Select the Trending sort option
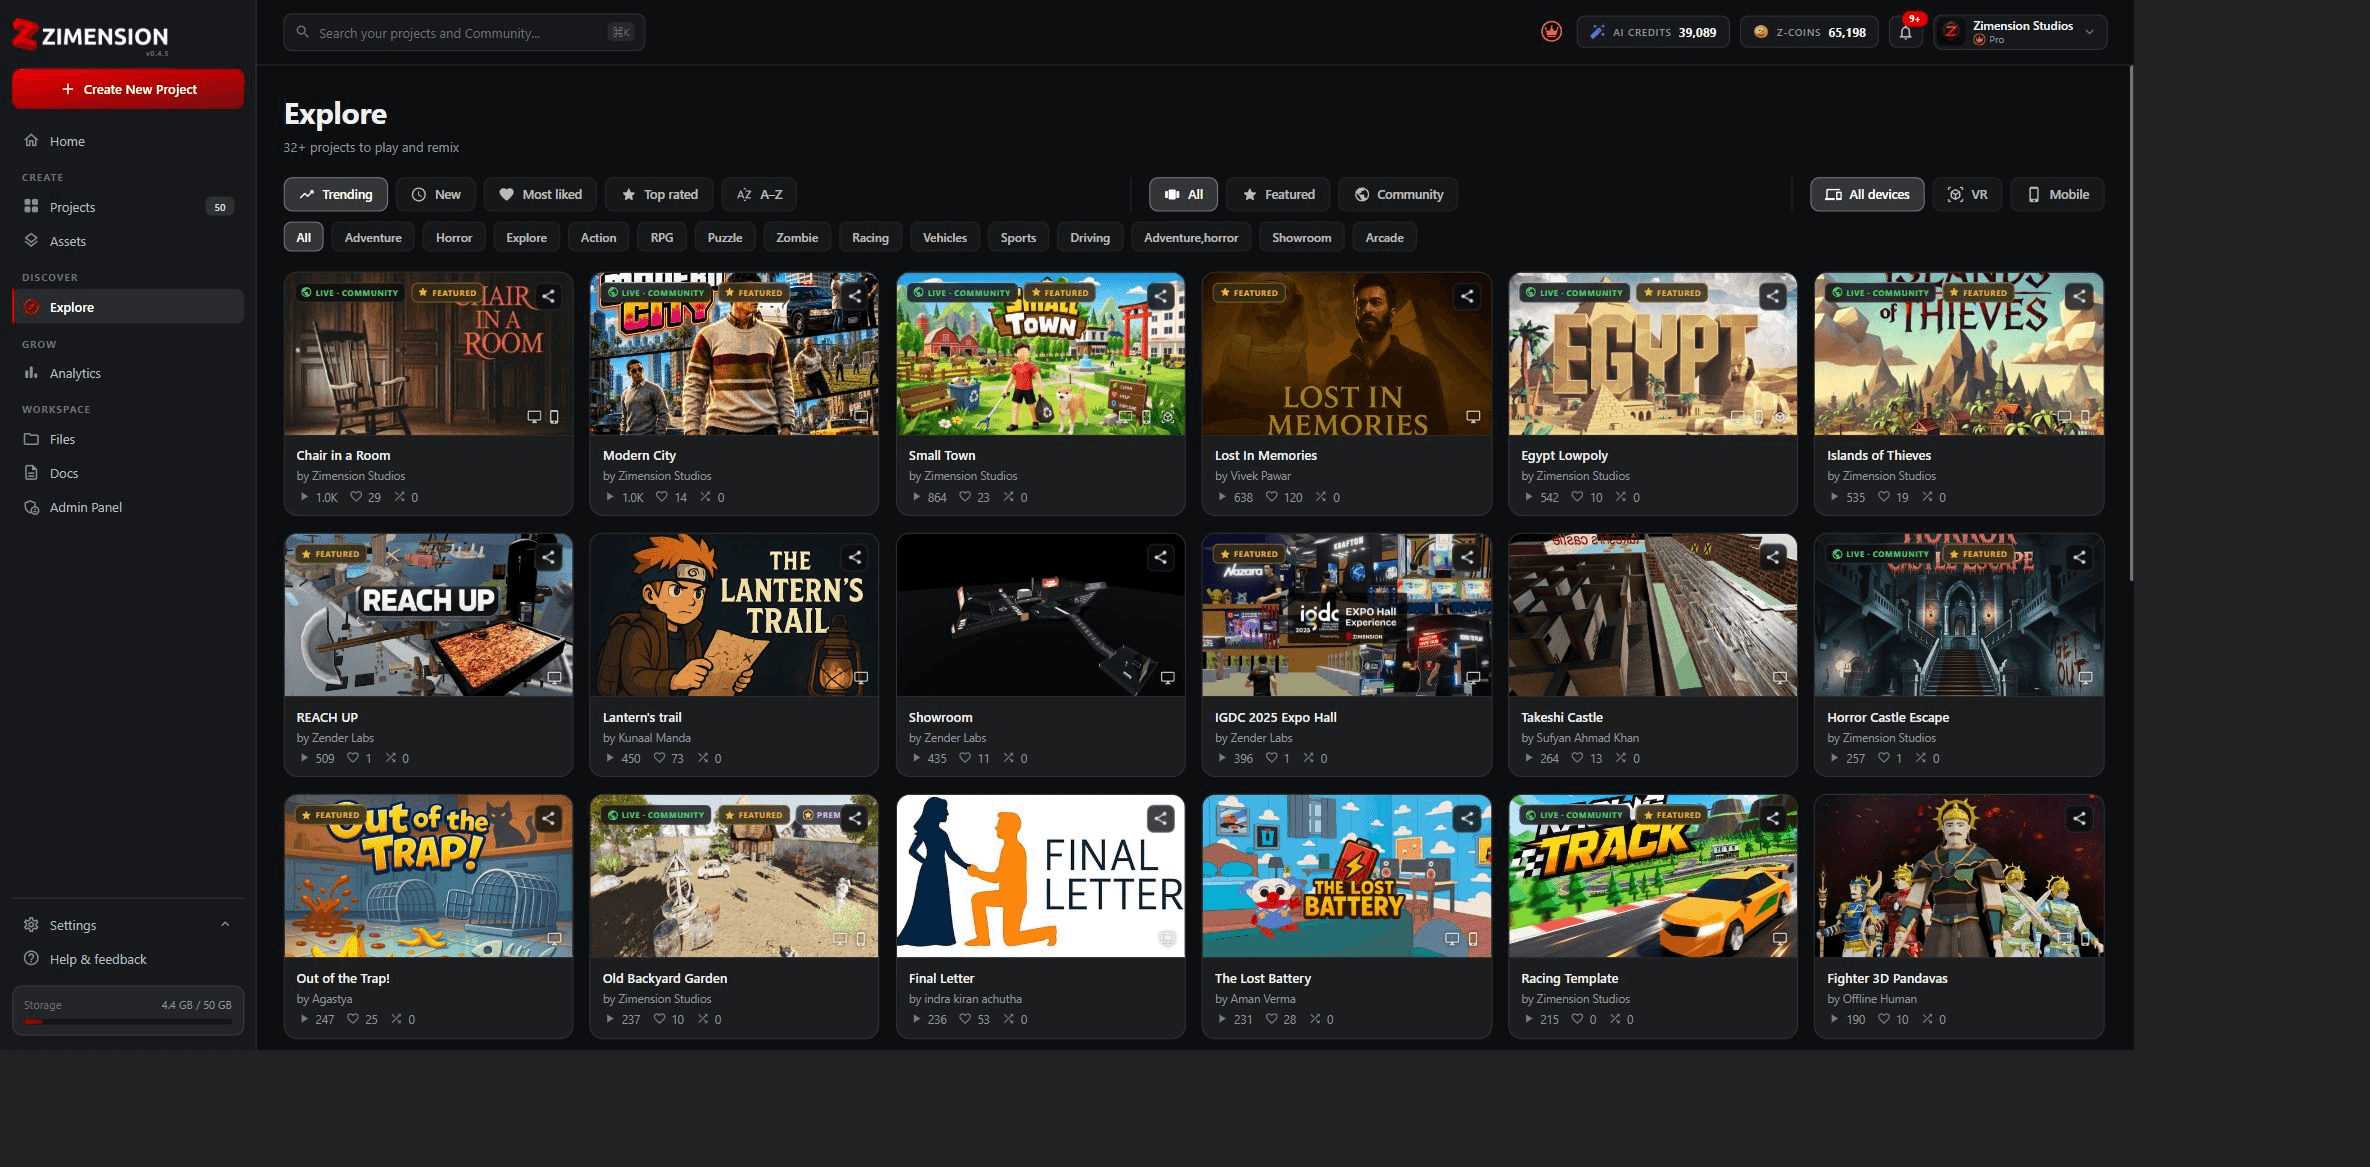Viewport: 2370px width, 1167px height. pos(336,194)
